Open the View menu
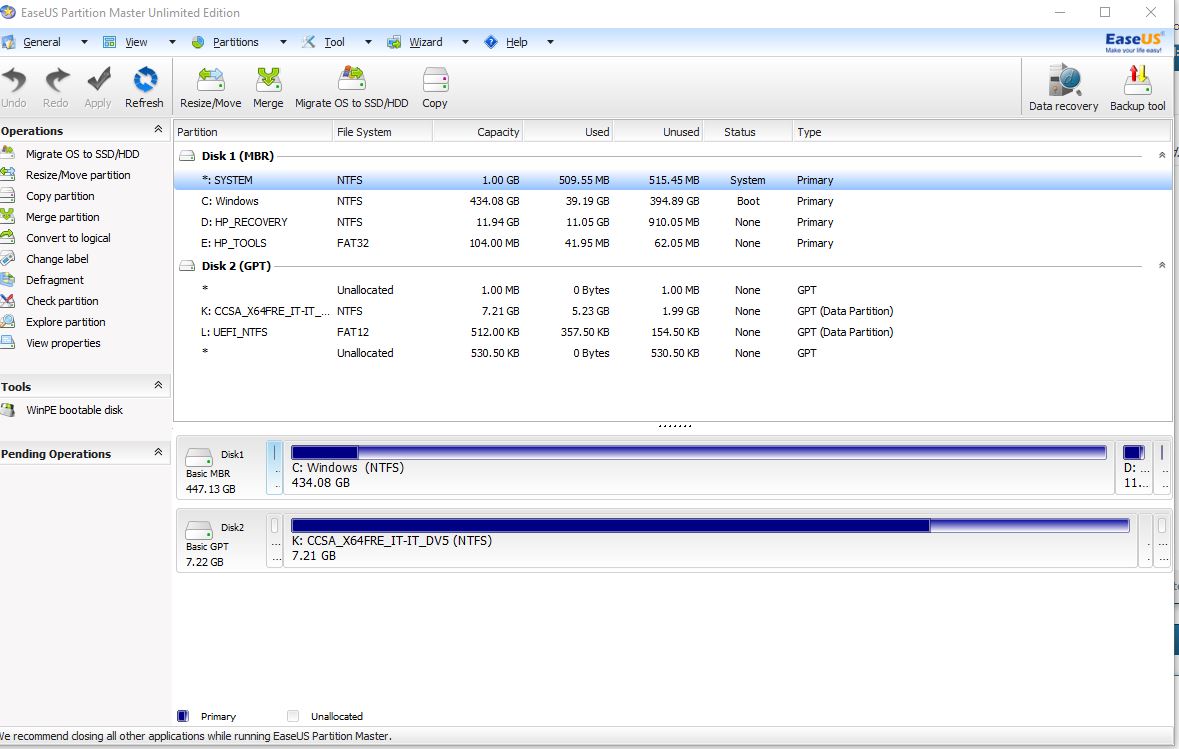 click(x=136, y=42)
